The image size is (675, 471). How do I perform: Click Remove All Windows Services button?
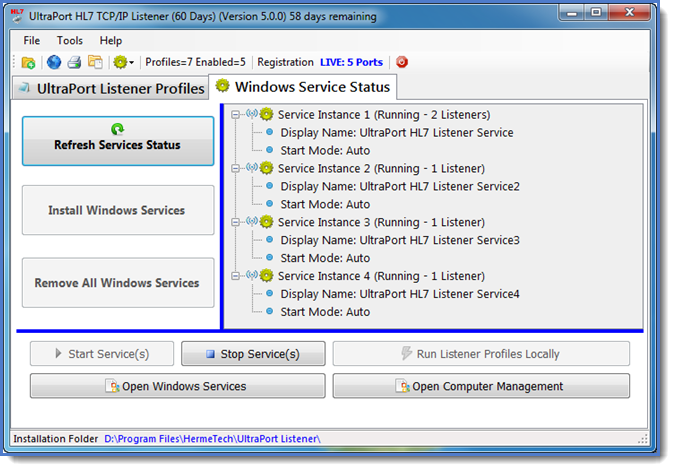pos(118,283)
